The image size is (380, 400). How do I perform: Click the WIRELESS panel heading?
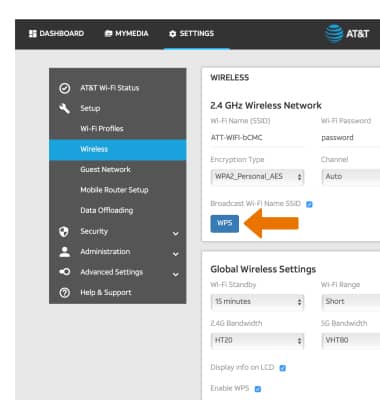click(x=230, y=77)
